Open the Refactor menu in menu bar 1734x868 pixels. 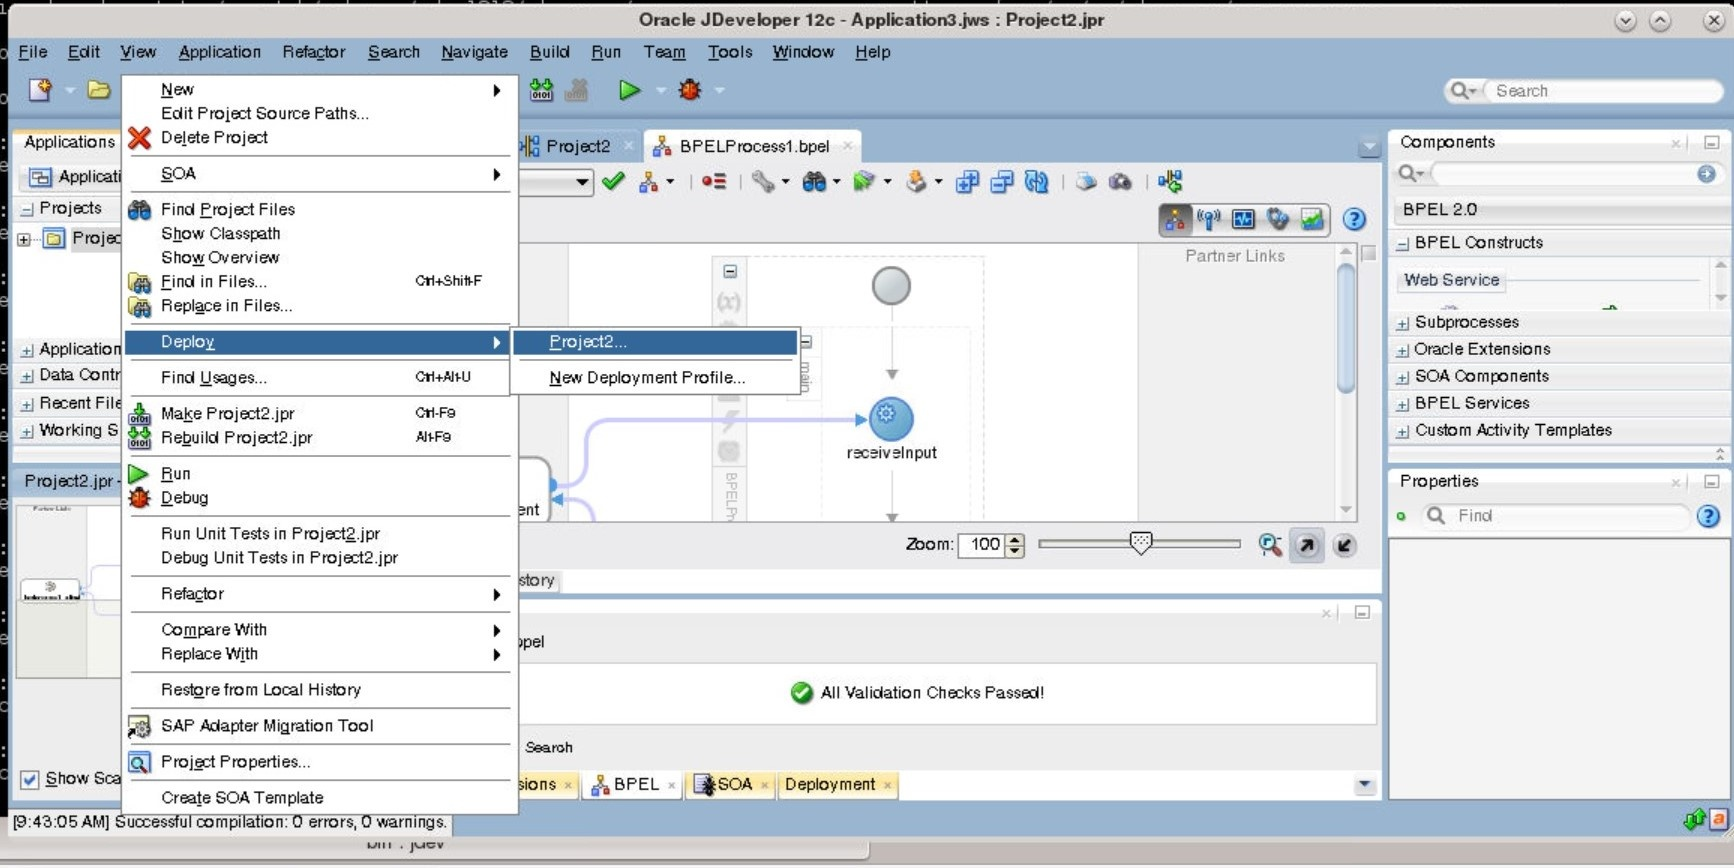click(x=313, y=52)
